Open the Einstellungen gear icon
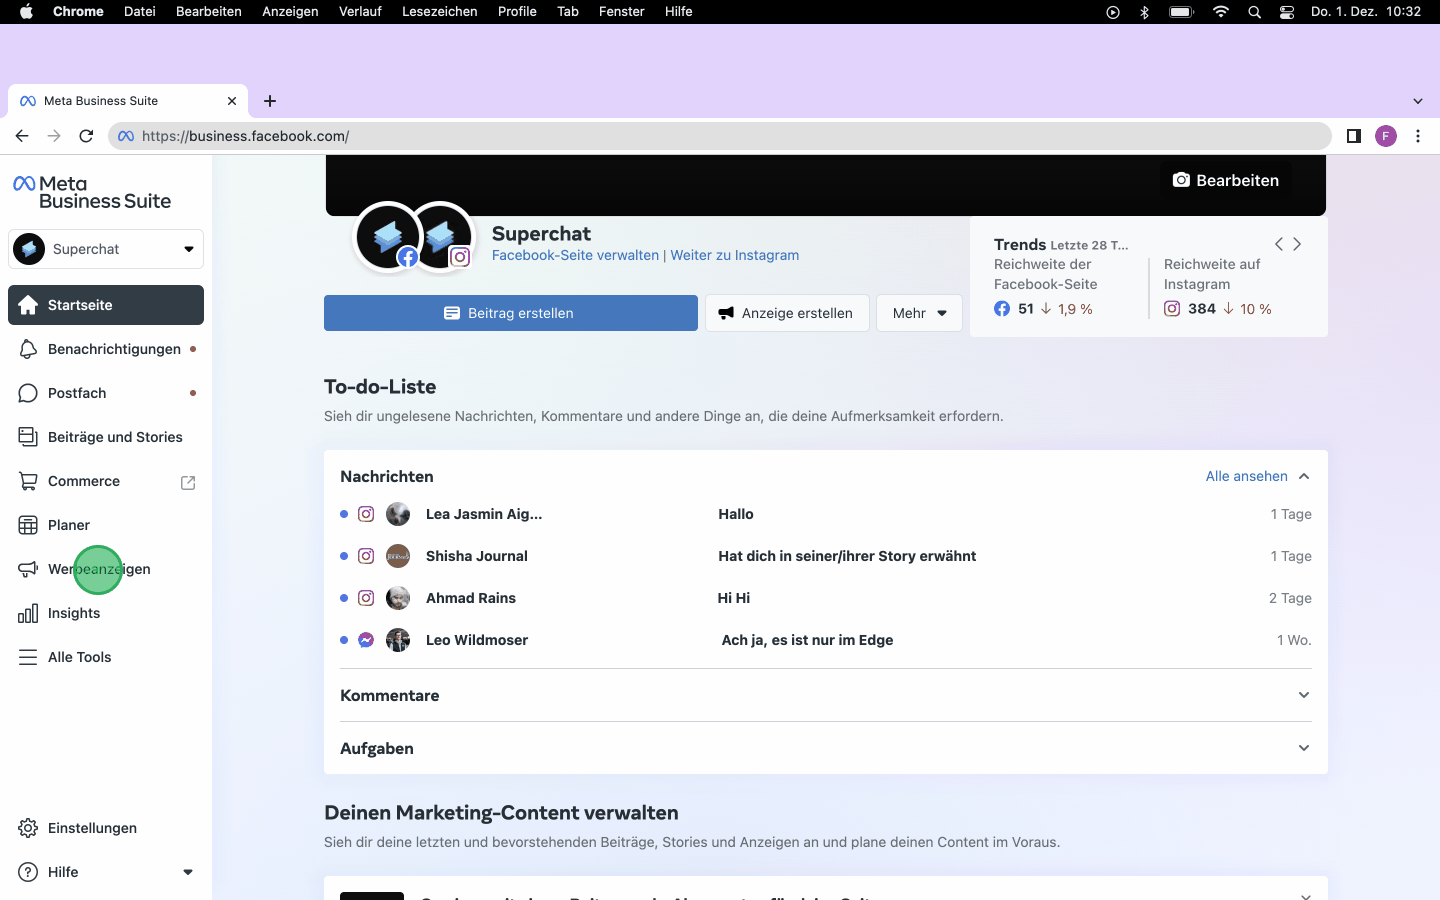Viewport: 1440px width, 900px height. click(28, 828)
